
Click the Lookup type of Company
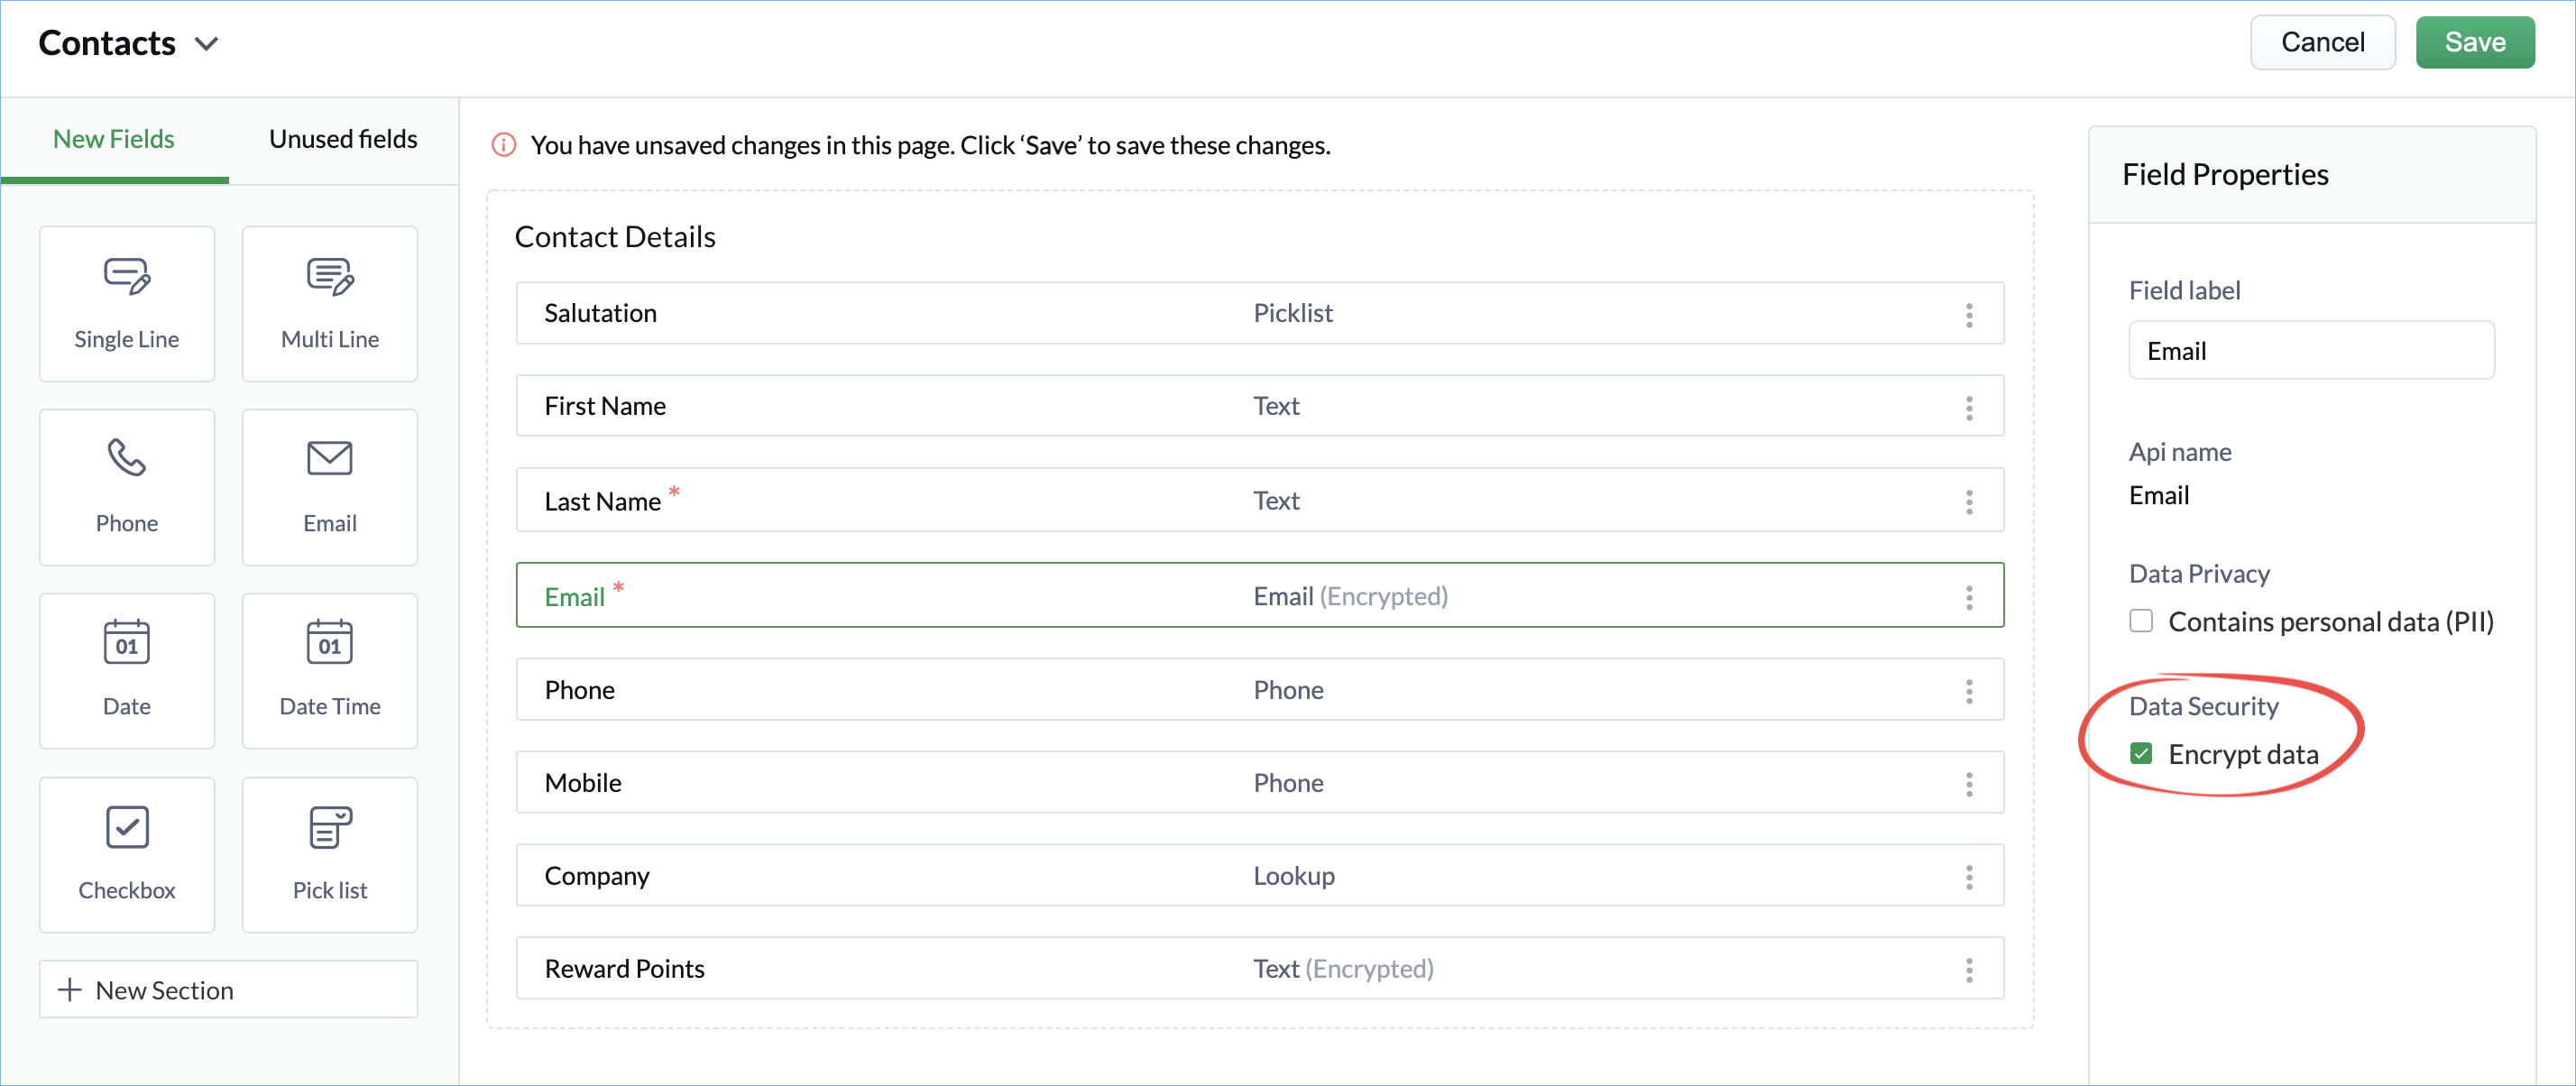[1294, 876]
